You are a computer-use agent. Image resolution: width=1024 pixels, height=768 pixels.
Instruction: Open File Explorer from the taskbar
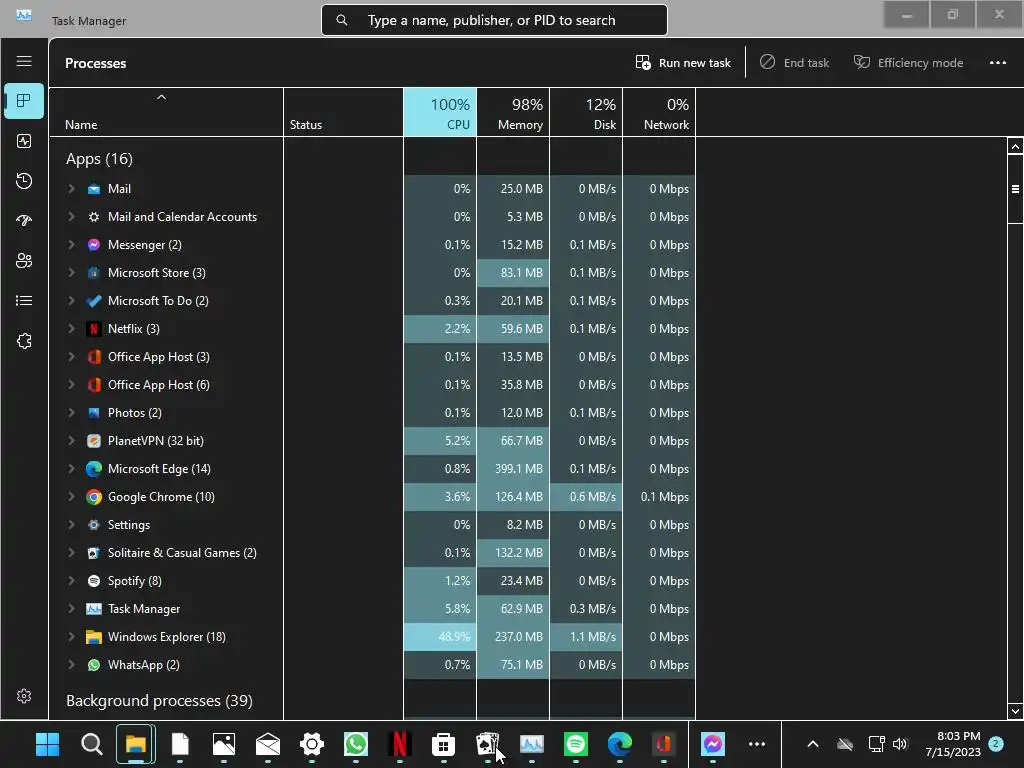(x=136, y=744)
